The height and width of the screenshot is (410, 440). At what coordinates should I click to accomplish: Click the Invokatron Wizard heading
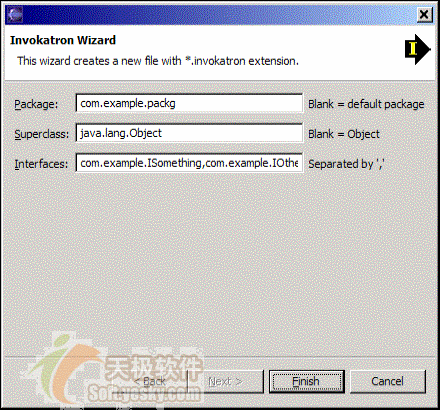(x=63, y=40)
